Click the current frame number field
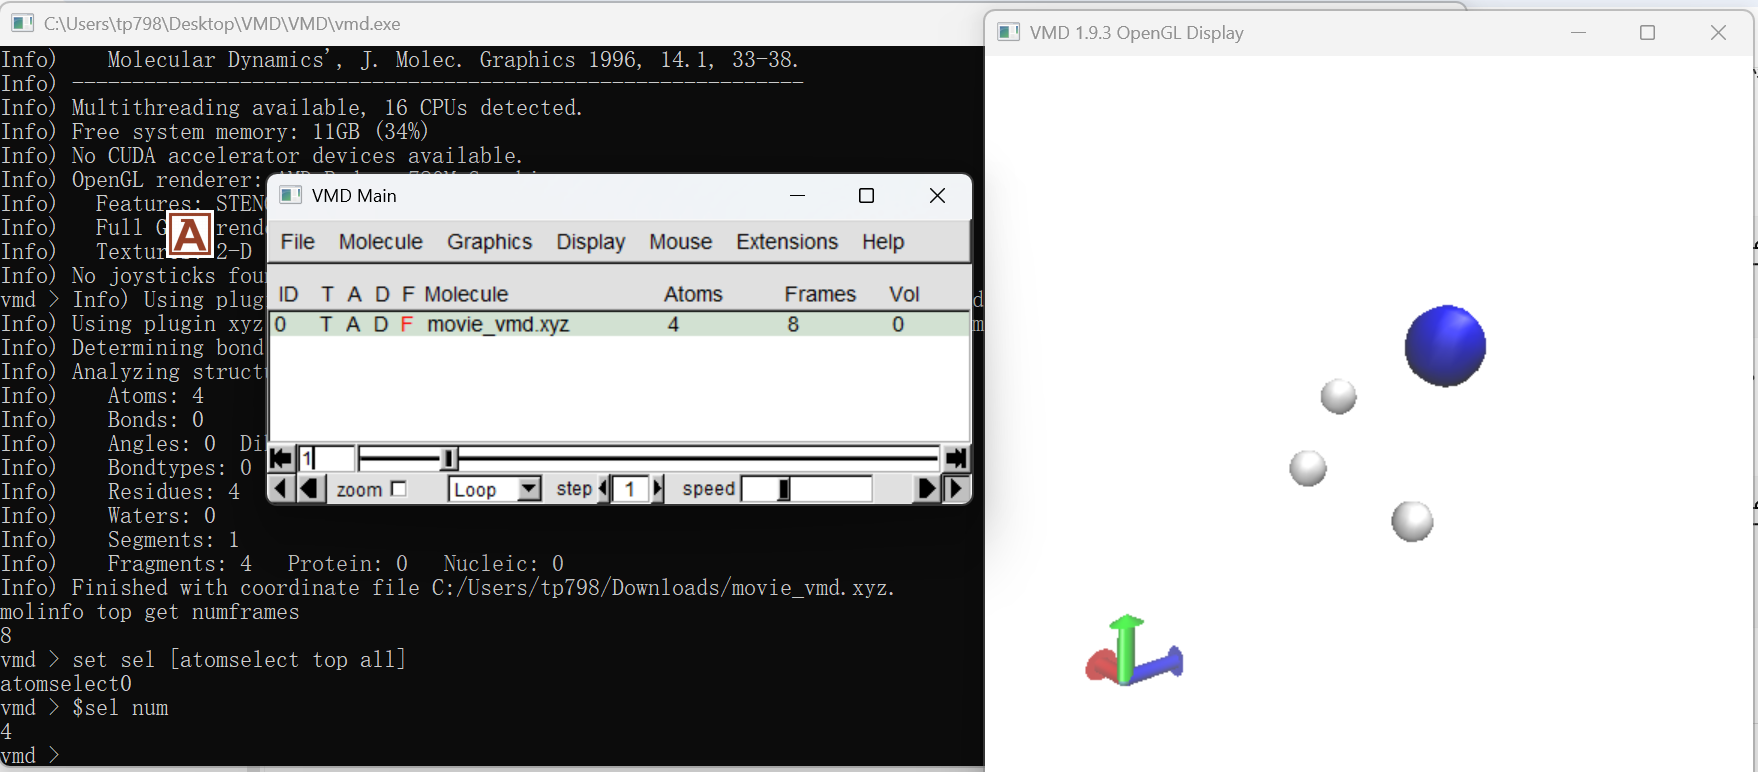This screenshot has width=1758, height=772. tap(327, 459)
